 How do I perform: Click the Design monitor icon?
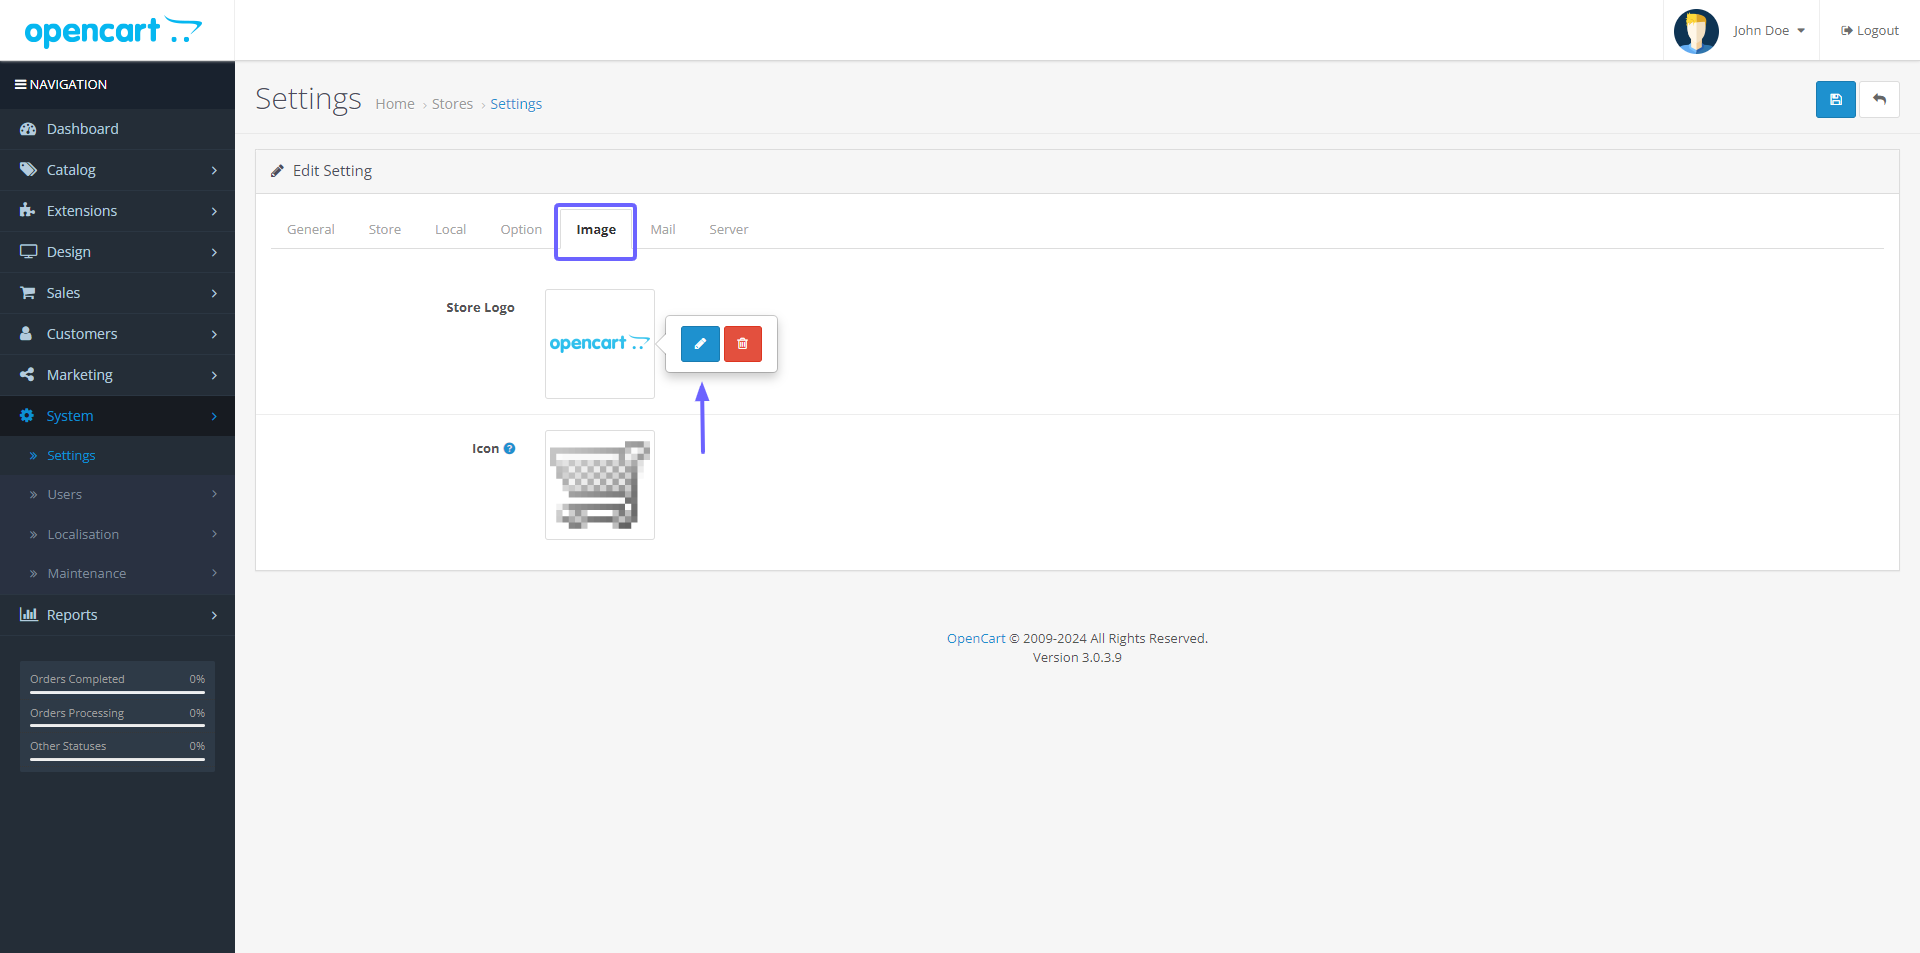coord(28,252)
